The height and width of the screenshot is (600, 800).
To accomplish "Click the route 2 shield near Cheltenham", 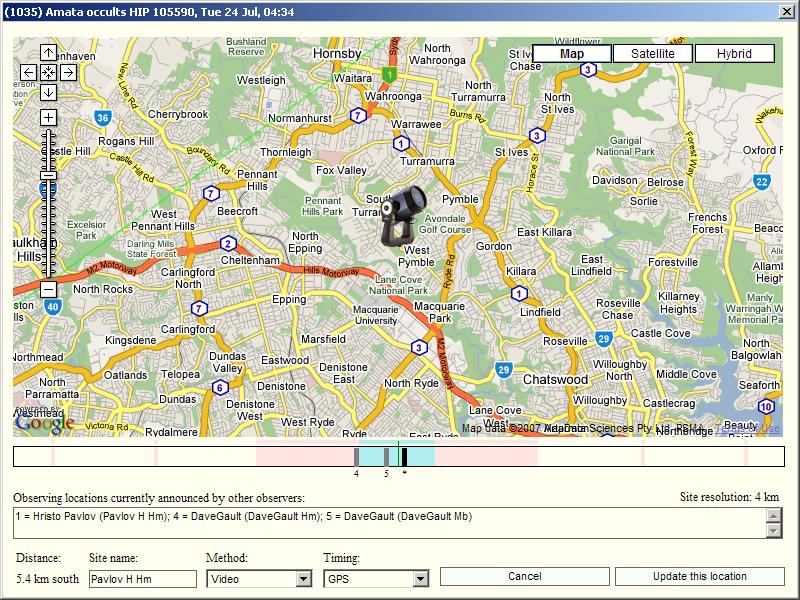I will click(x=228, y=244).
